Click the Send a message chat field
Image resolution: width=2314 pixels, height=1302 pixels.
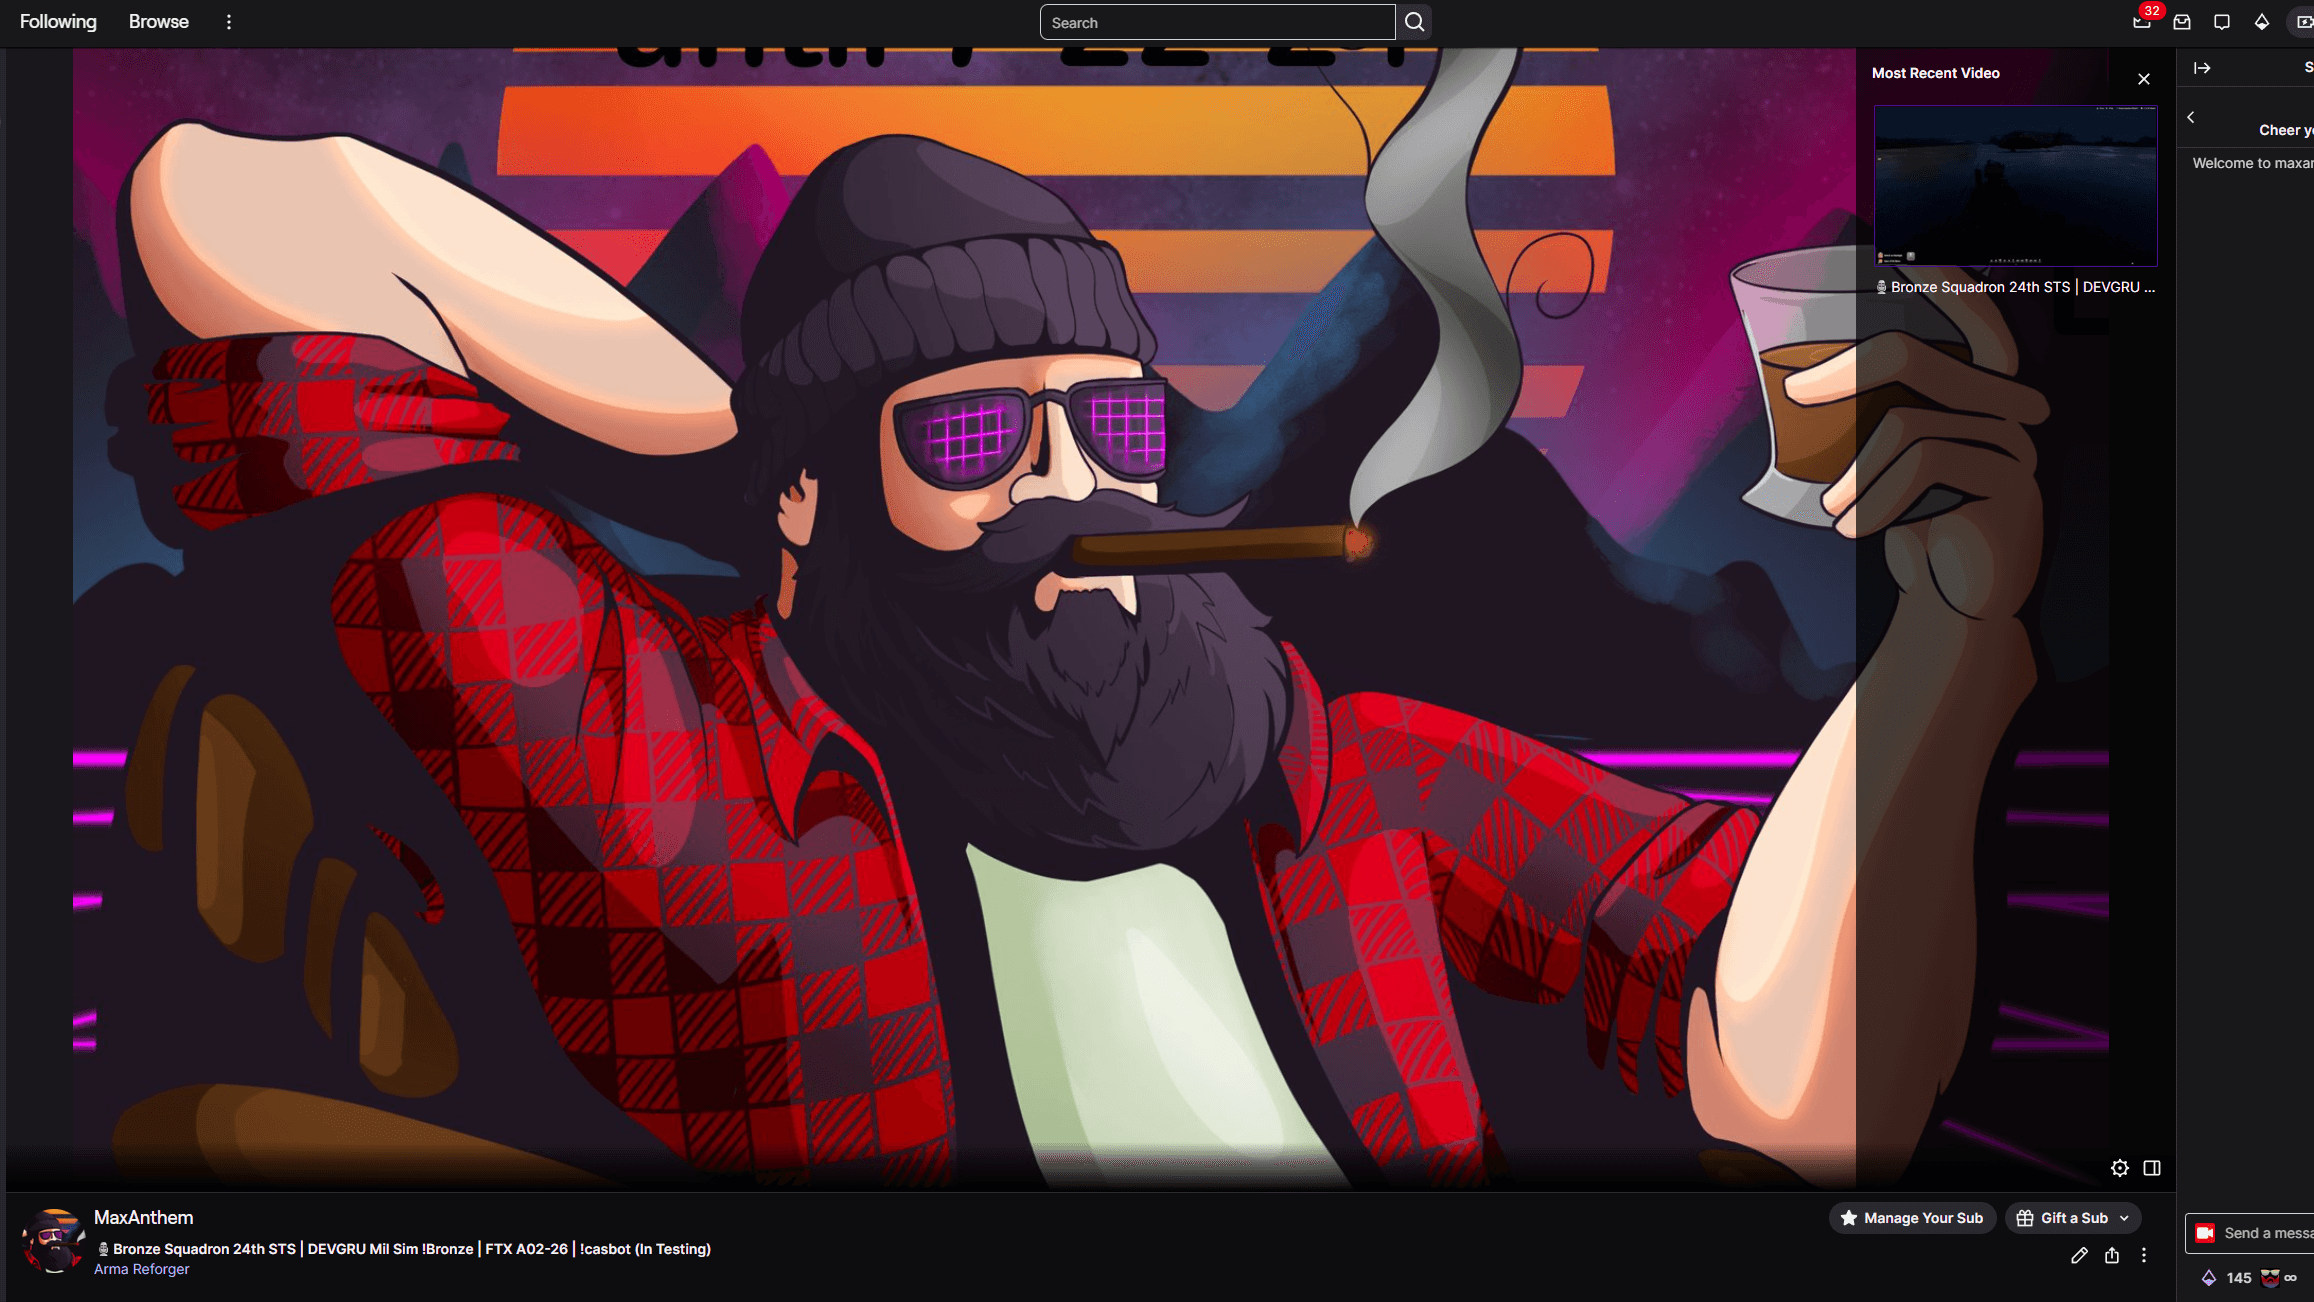pyautogui.click(x=2266, y=1233)
